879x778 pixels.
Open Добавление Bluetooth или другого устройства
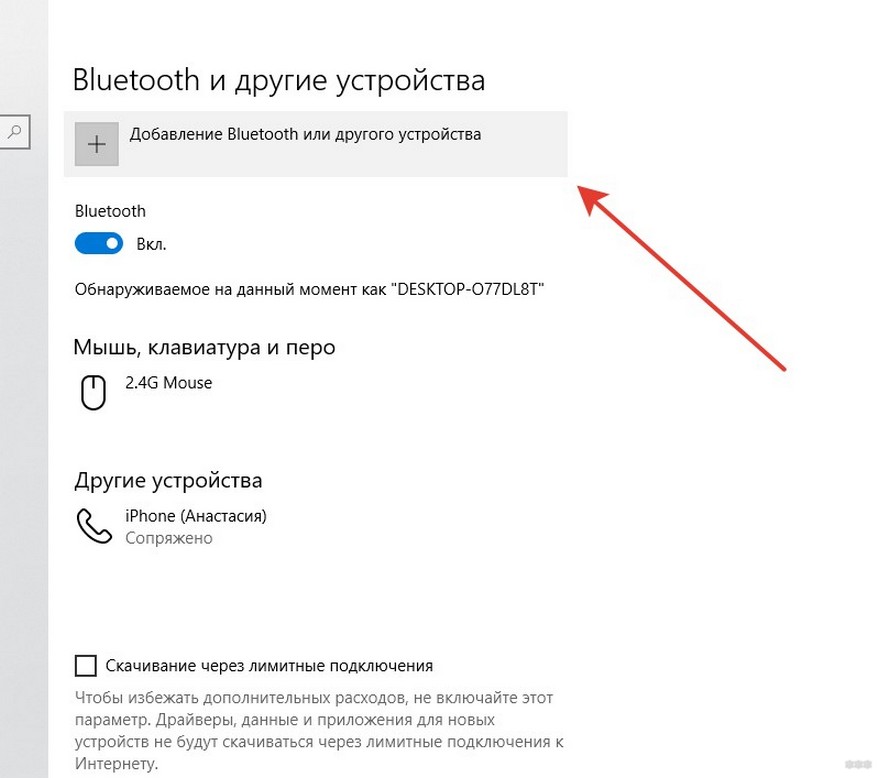point(316,144)
